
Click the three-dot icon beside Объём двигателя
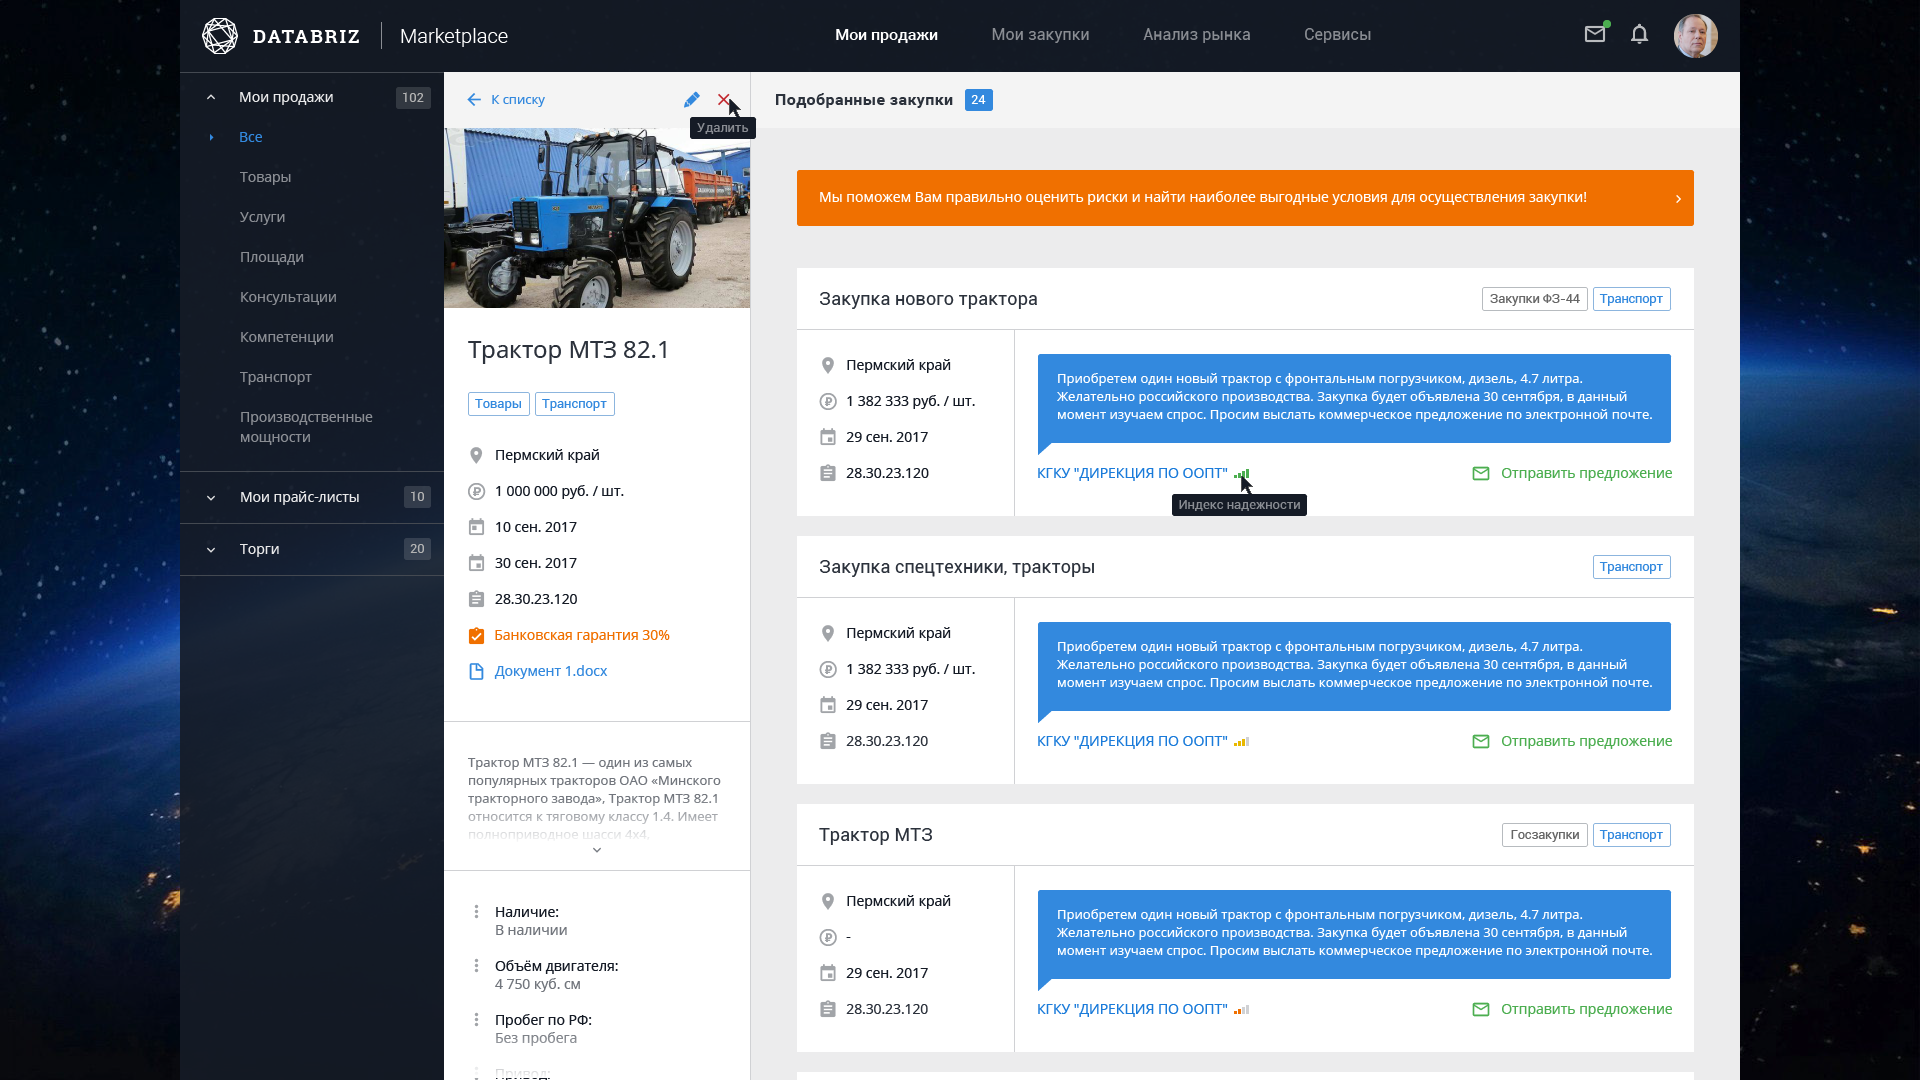[476, 965]
